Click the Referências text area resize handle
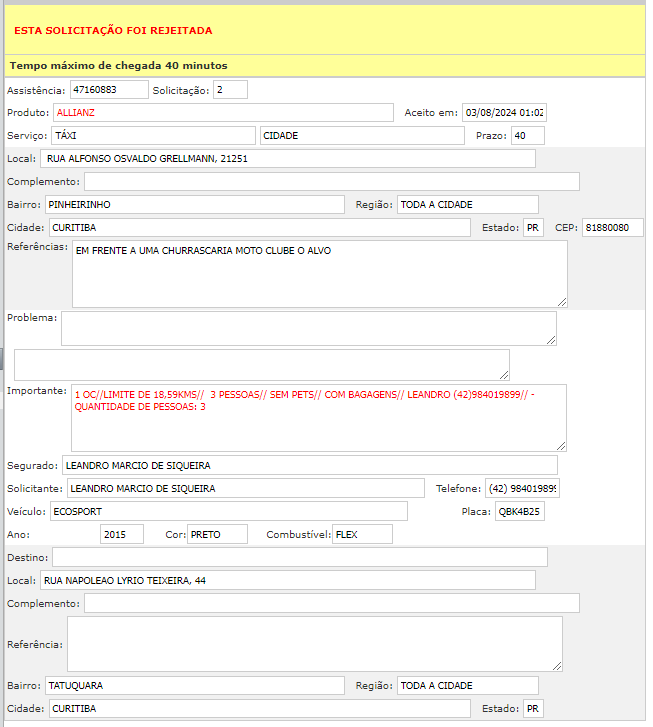The width and height of the screenshot is (653, 727). coord(562,301)
